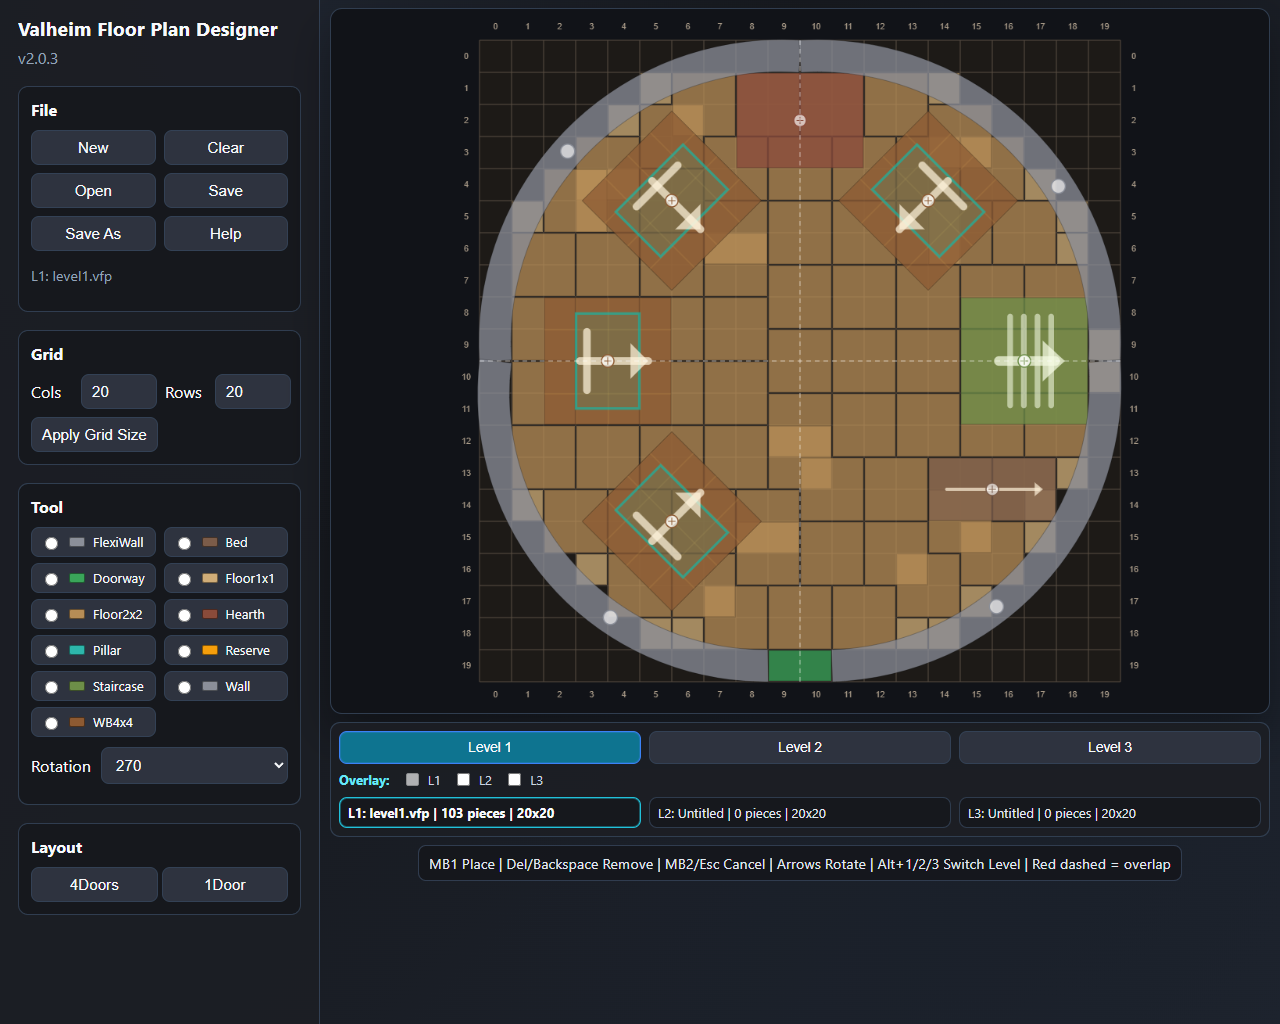Select the Floor1x1 tool radio button
This screenshot has width=1280, height=1024.
pos(184,579)
